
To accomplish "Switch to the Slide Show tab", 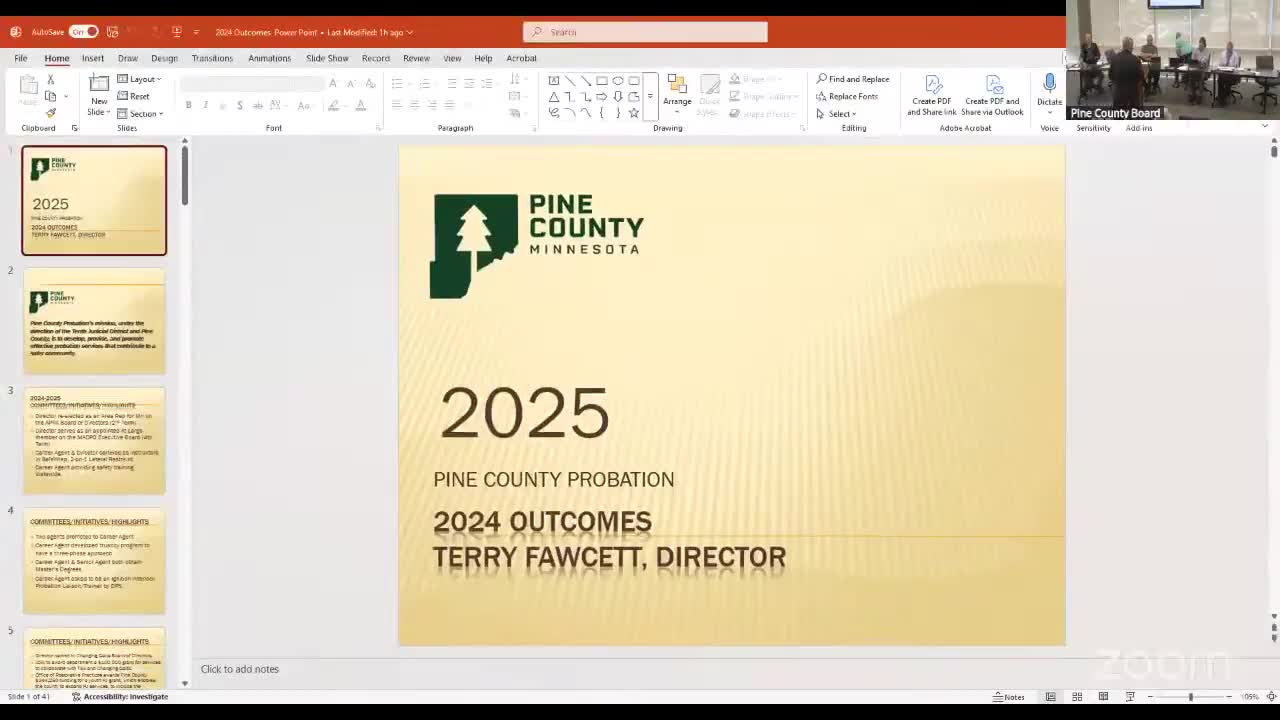I will [x=327, y=58].
